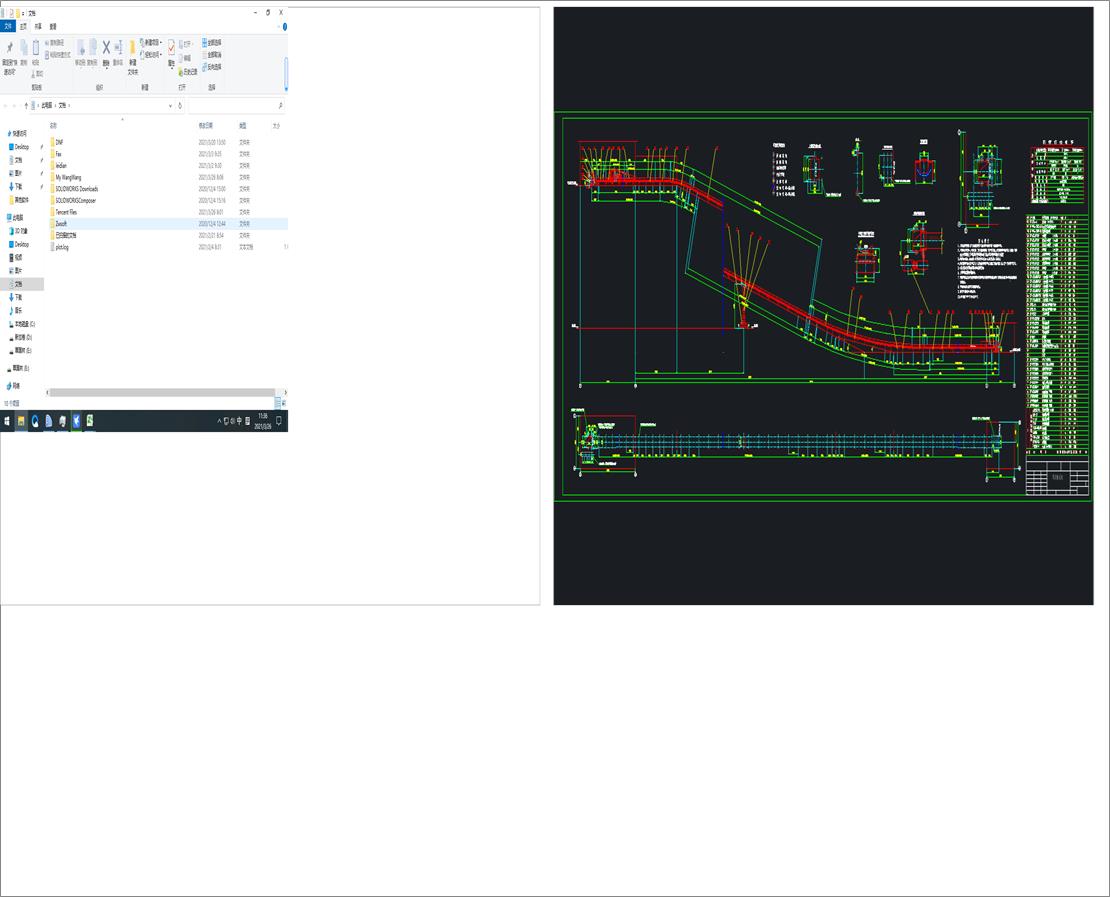The height and width of the screenshot is (897, 1110).
Task: Click the Copy icon in the ribbon
Action: [x=23, y=47]
